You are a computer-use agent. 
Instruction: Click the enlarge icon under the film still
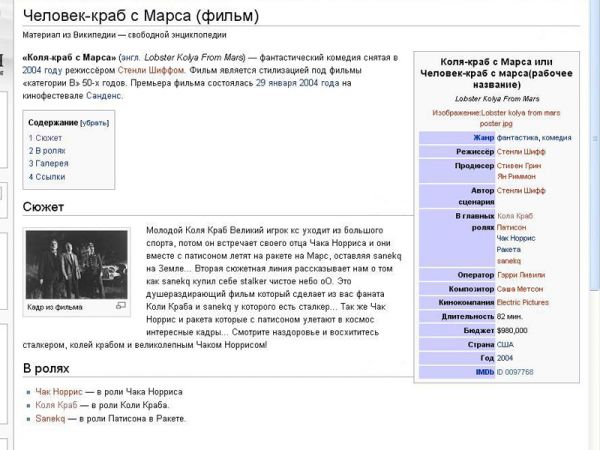[121, 305]
